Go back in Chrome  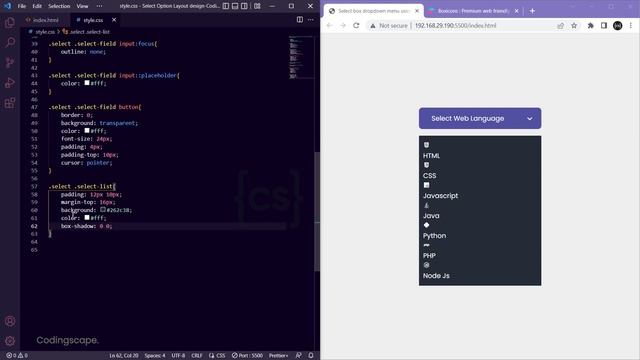point(329,25)
